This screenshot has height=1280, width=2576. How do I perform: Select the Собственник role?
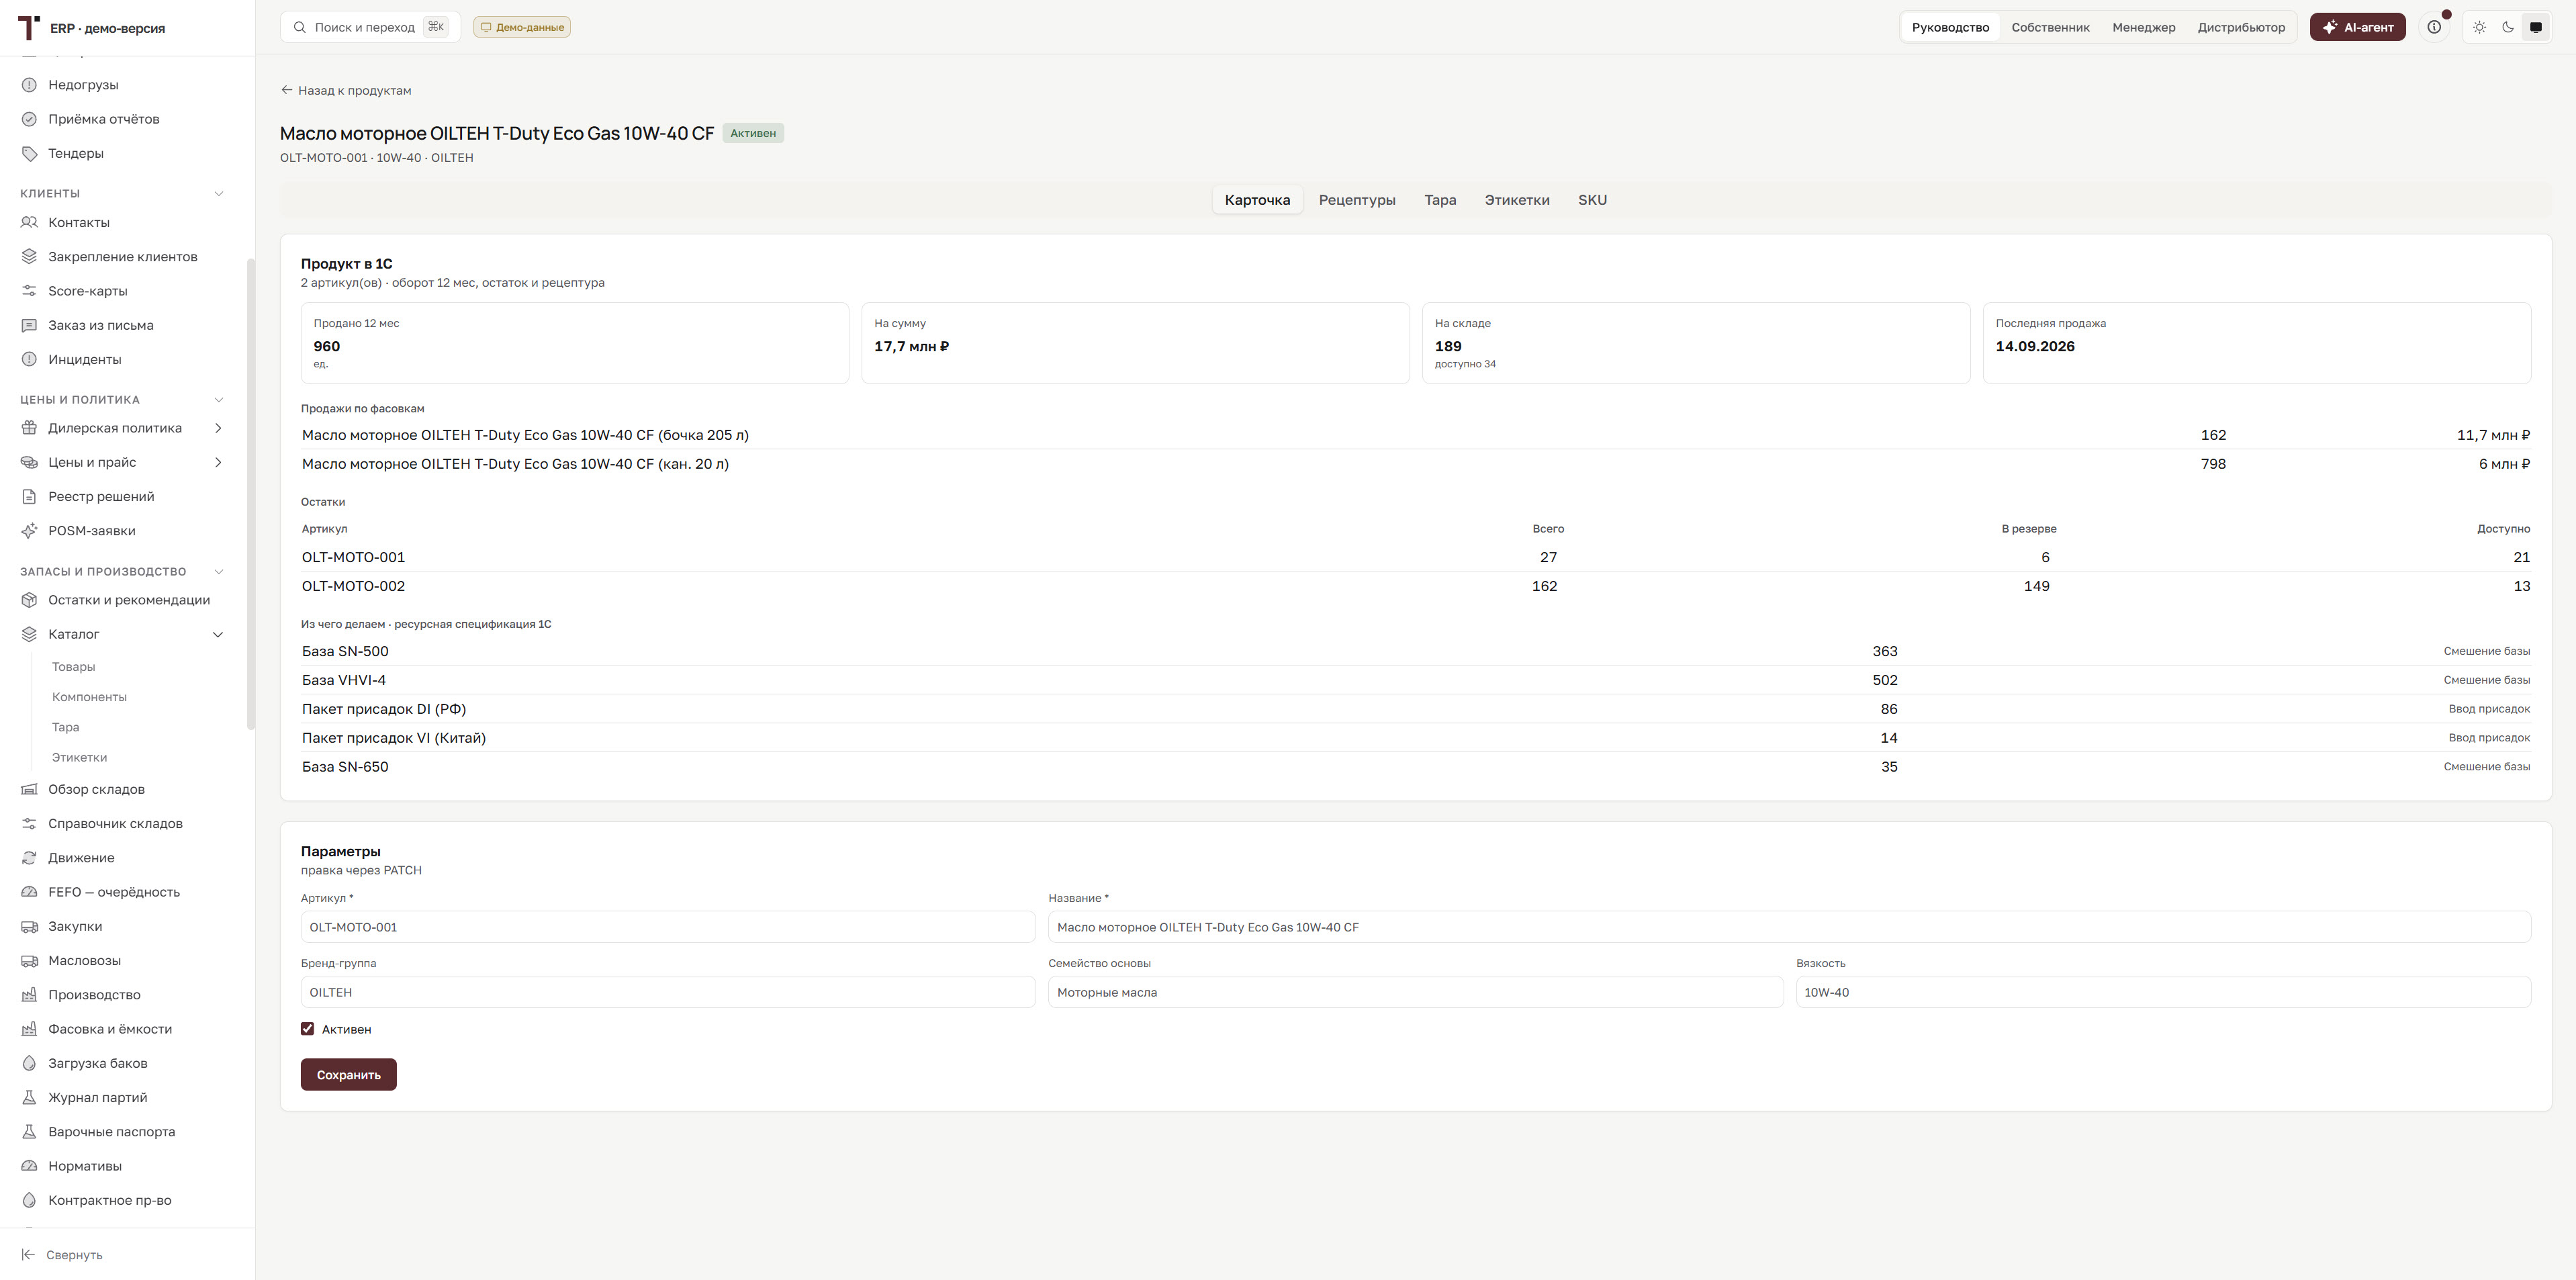pyautogui.click(x=2050, y=27)
